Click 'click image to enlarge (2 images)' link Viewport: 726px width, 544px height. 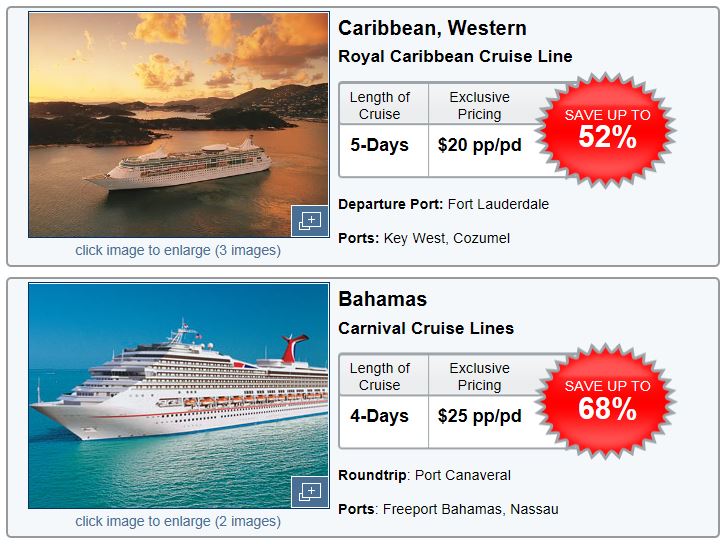pyautogui.click(x=178, y=521)
